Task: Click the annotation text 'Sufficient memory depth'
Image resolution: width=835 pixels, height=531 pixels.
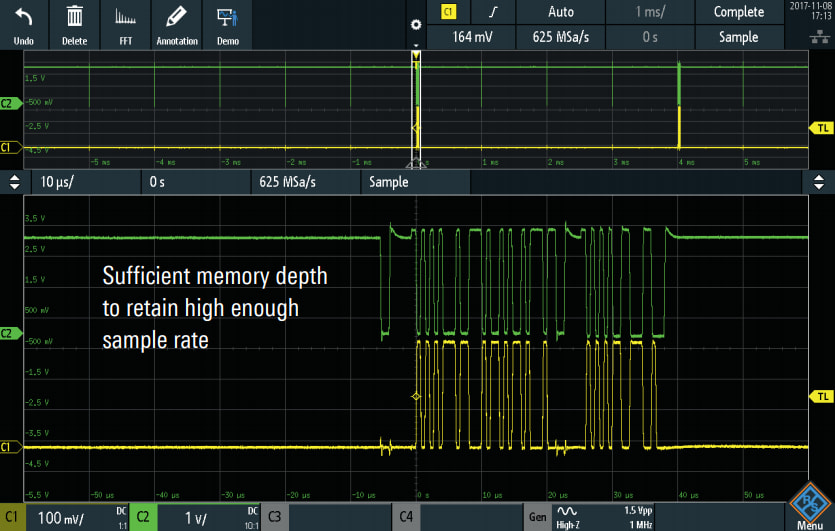Action: coord(215,276)
